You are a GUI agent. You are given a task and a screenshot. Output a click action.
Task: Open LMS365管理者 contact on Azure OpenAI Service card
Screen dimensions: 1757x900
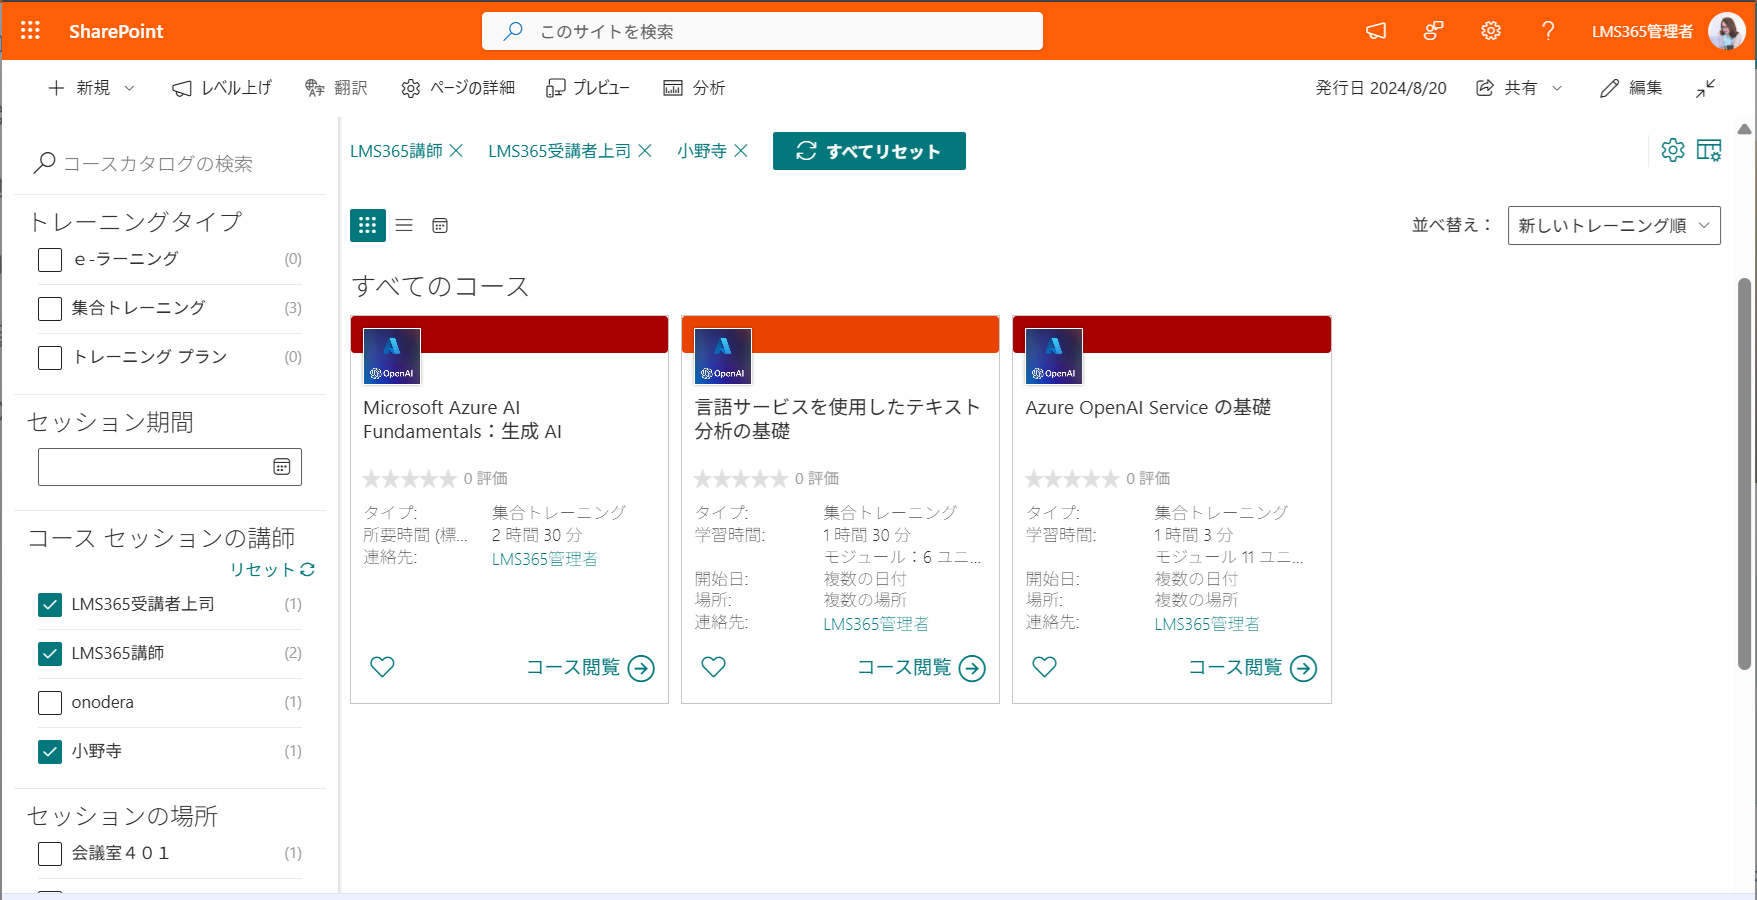1207,624
